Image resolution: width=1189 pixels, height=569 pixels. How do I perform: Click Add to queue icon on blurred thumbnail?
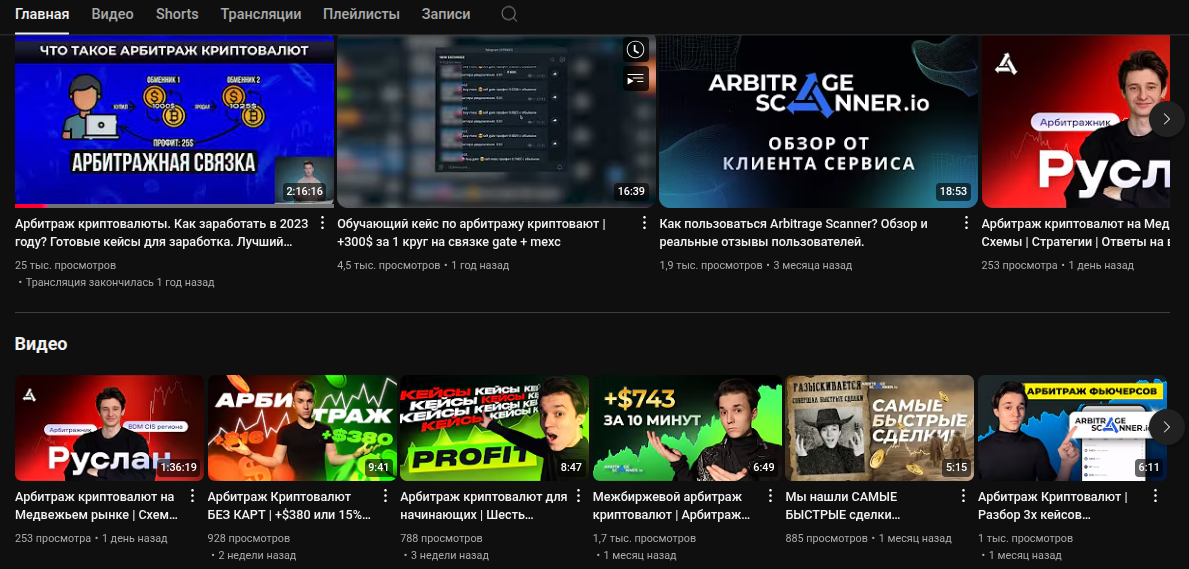tap(635, 78)
